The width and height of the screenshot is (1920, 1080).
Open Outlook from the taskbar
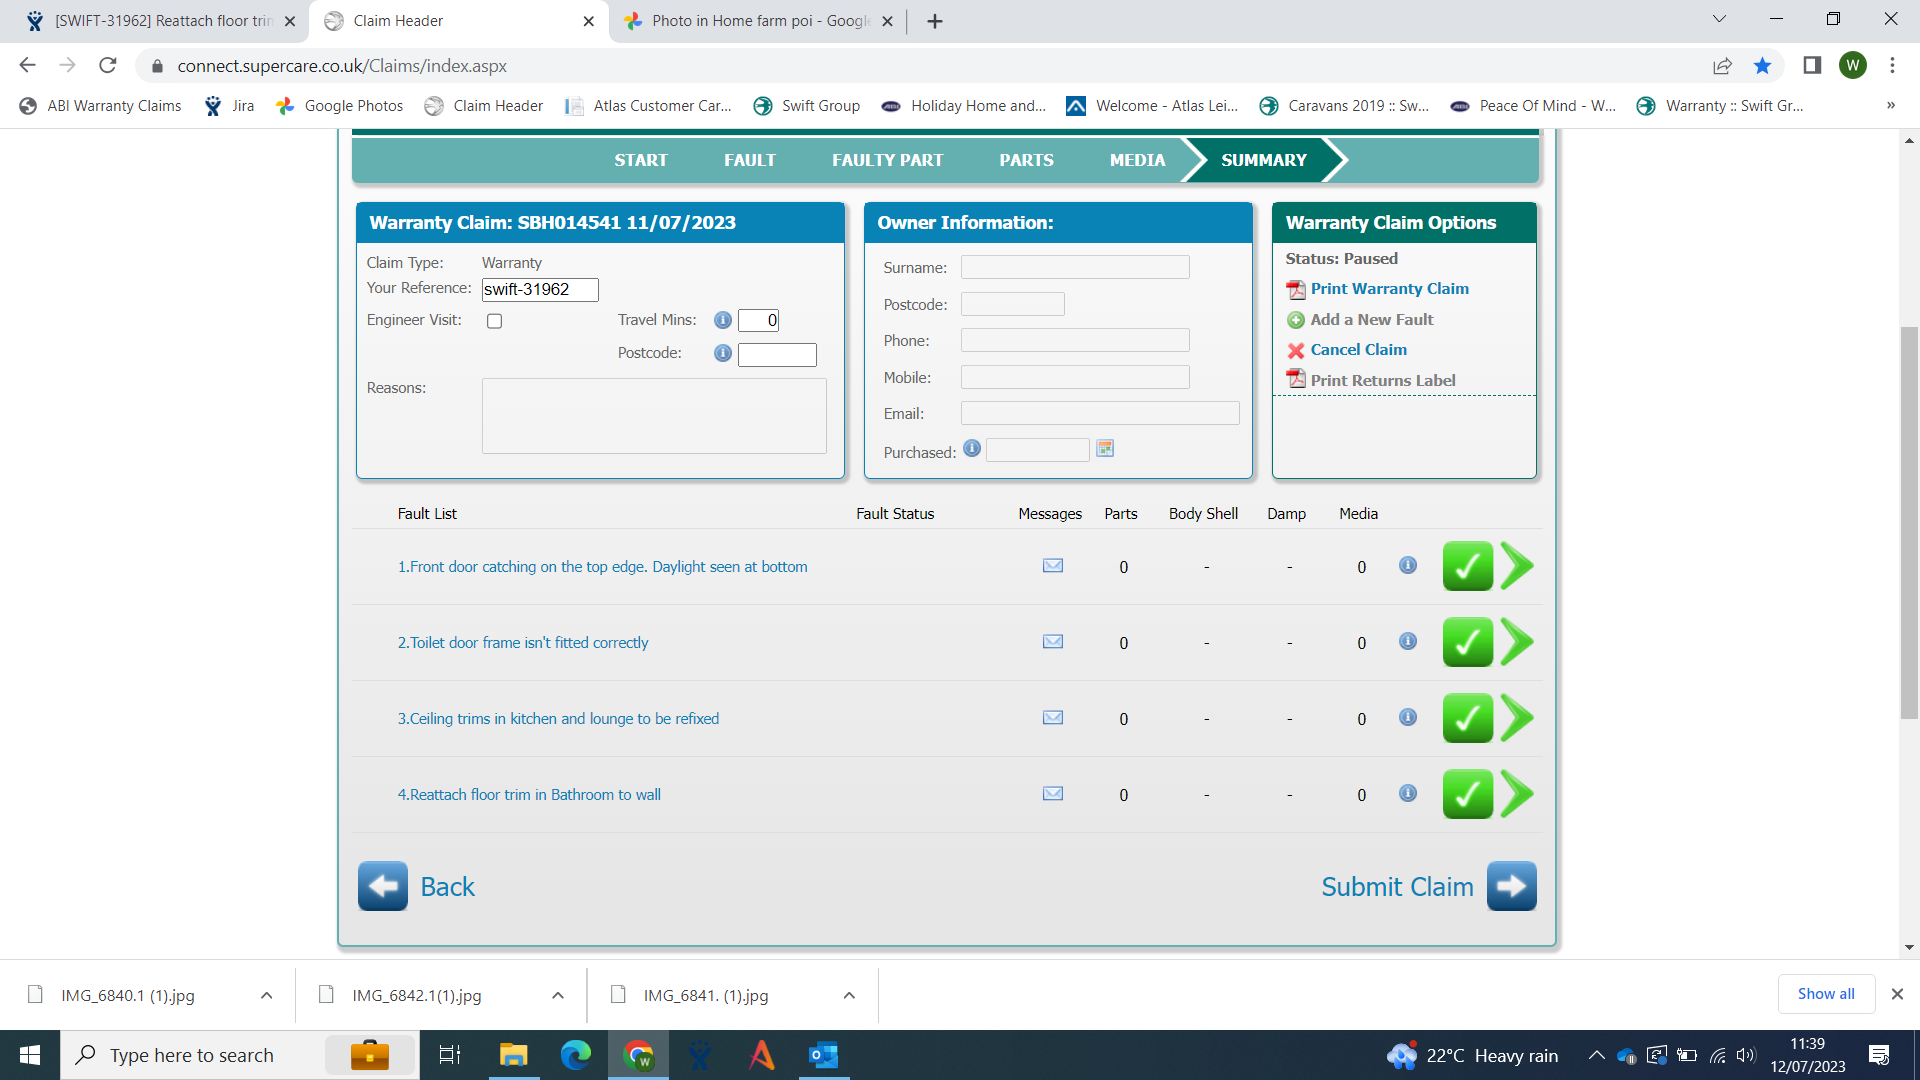point(823,1055)
